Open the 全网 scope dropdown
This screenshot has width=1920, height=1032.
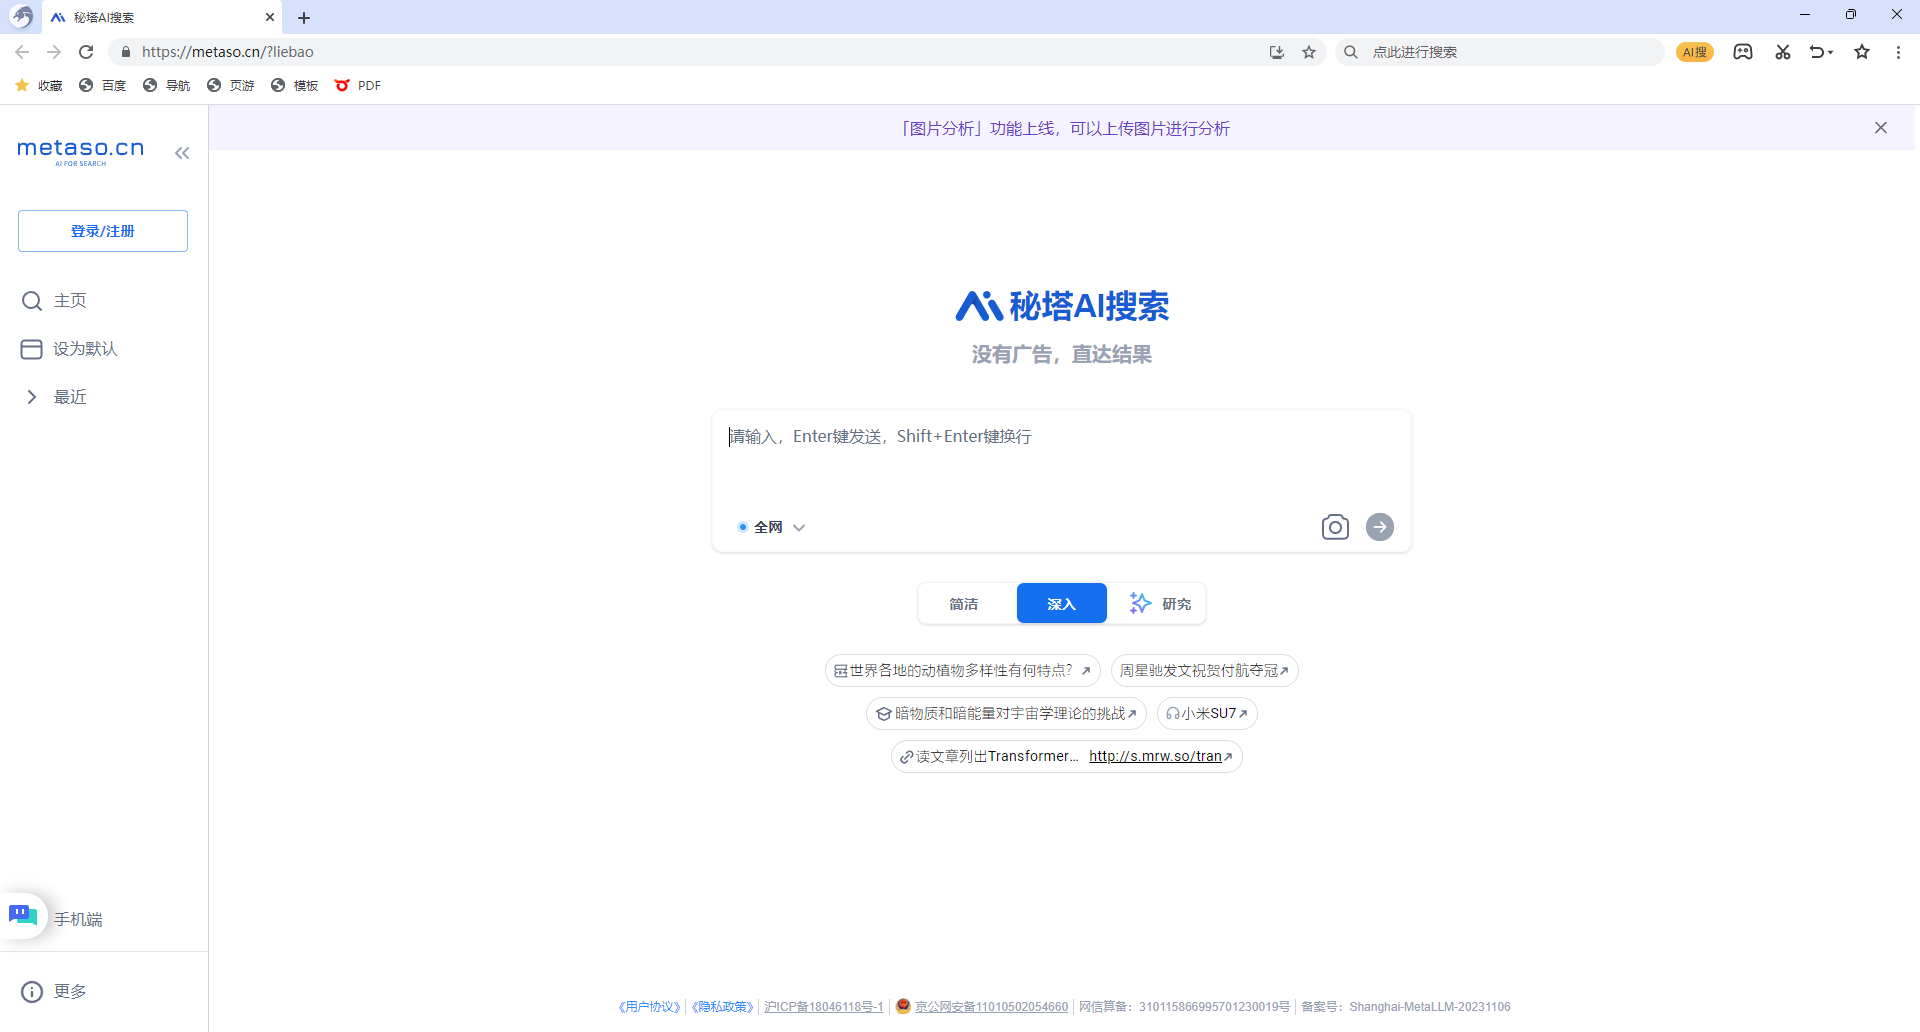pyautogui.click(x=799, y=527)
